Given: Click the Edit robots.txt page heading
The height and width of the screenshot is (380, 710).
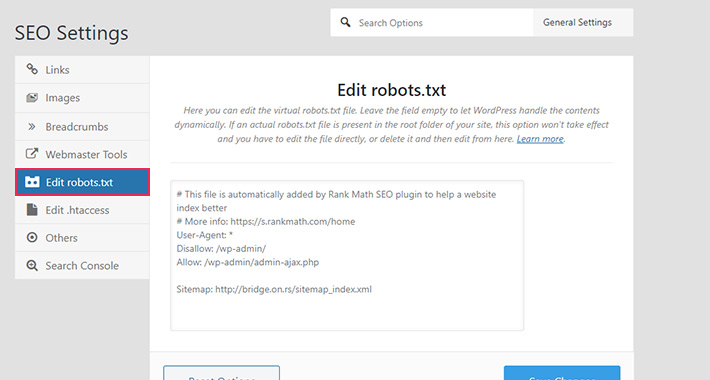Looking at the screenshot, I should 392,90.
